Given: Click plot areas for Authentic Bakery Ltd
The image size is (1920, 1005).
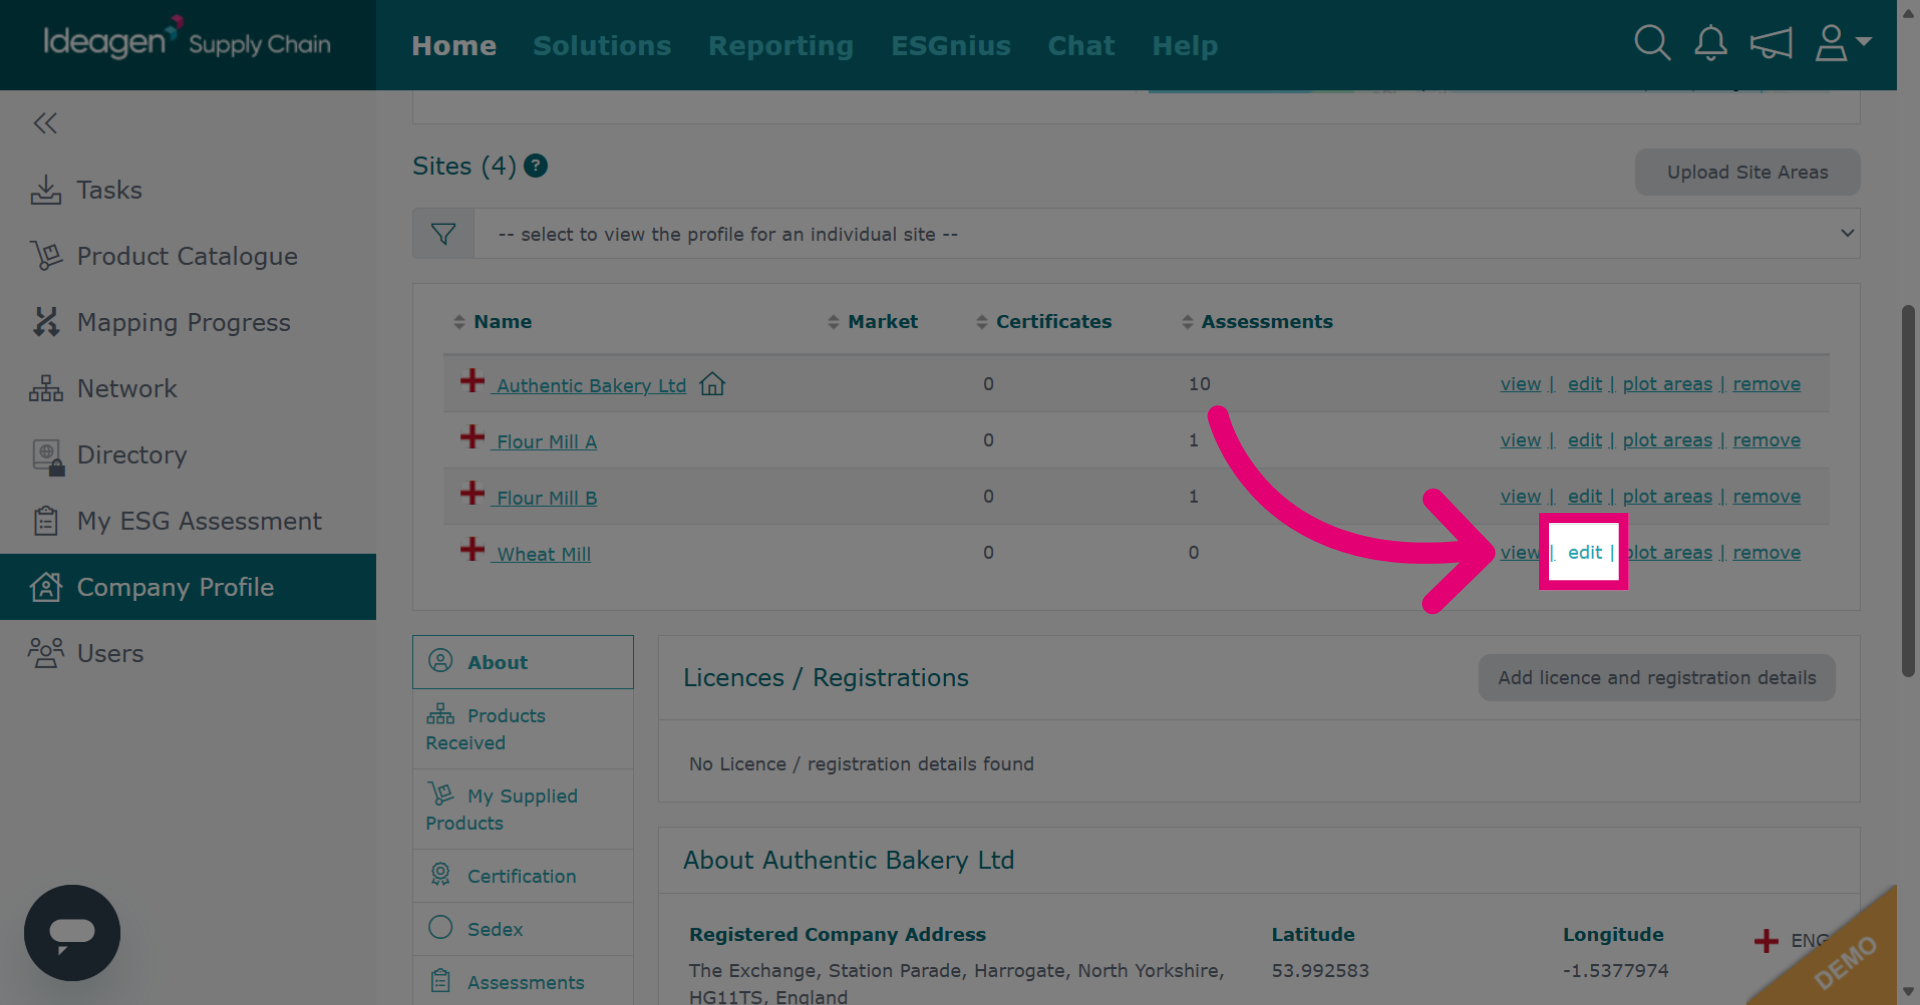Looking at the screenshot, I should [x=1667, y=384].
